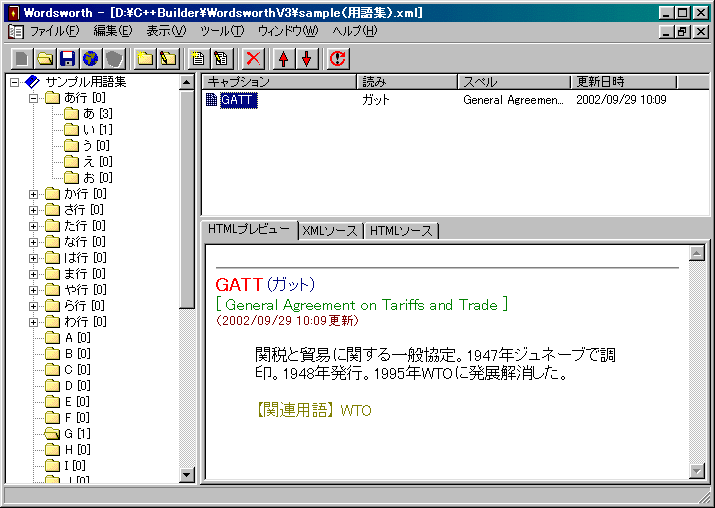Screen dimensions: 715x508
Task: Collapse the あ行 tree node
Action: [x=34, y=98]
